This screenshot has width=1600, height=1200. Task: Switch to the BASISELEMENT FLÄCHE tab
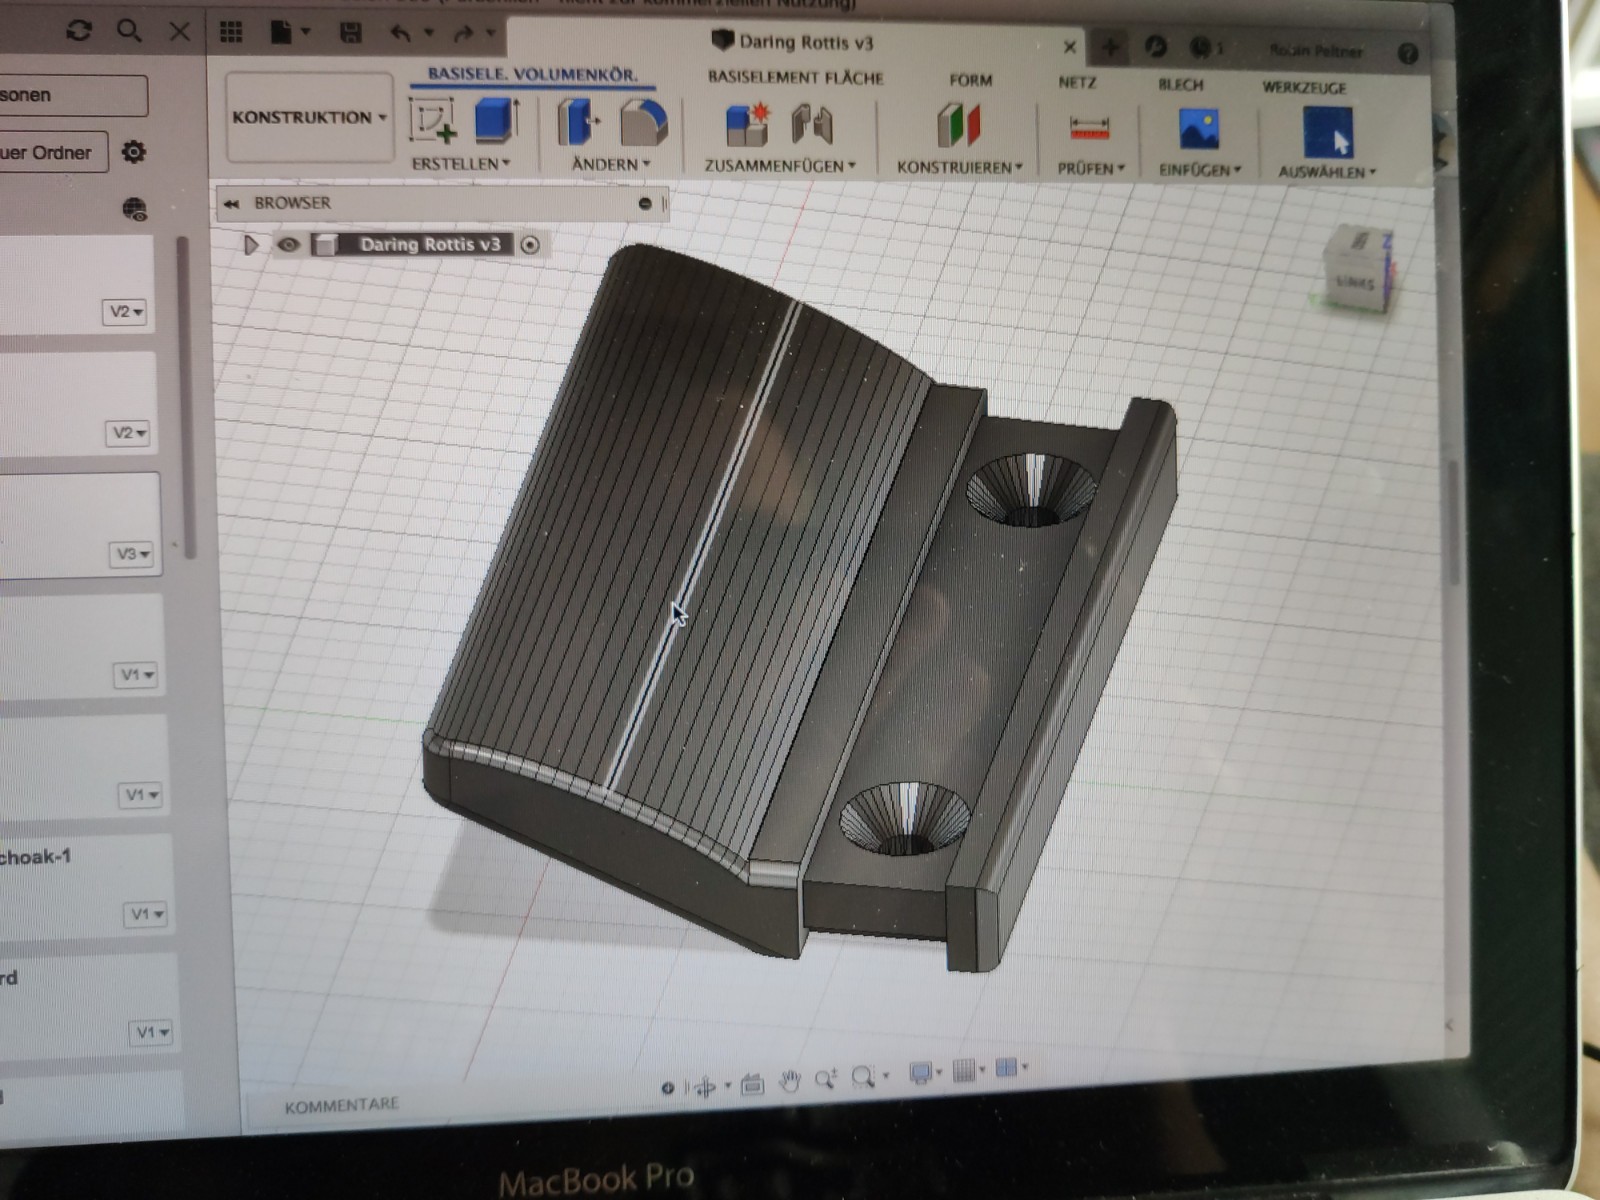(795, 77)
